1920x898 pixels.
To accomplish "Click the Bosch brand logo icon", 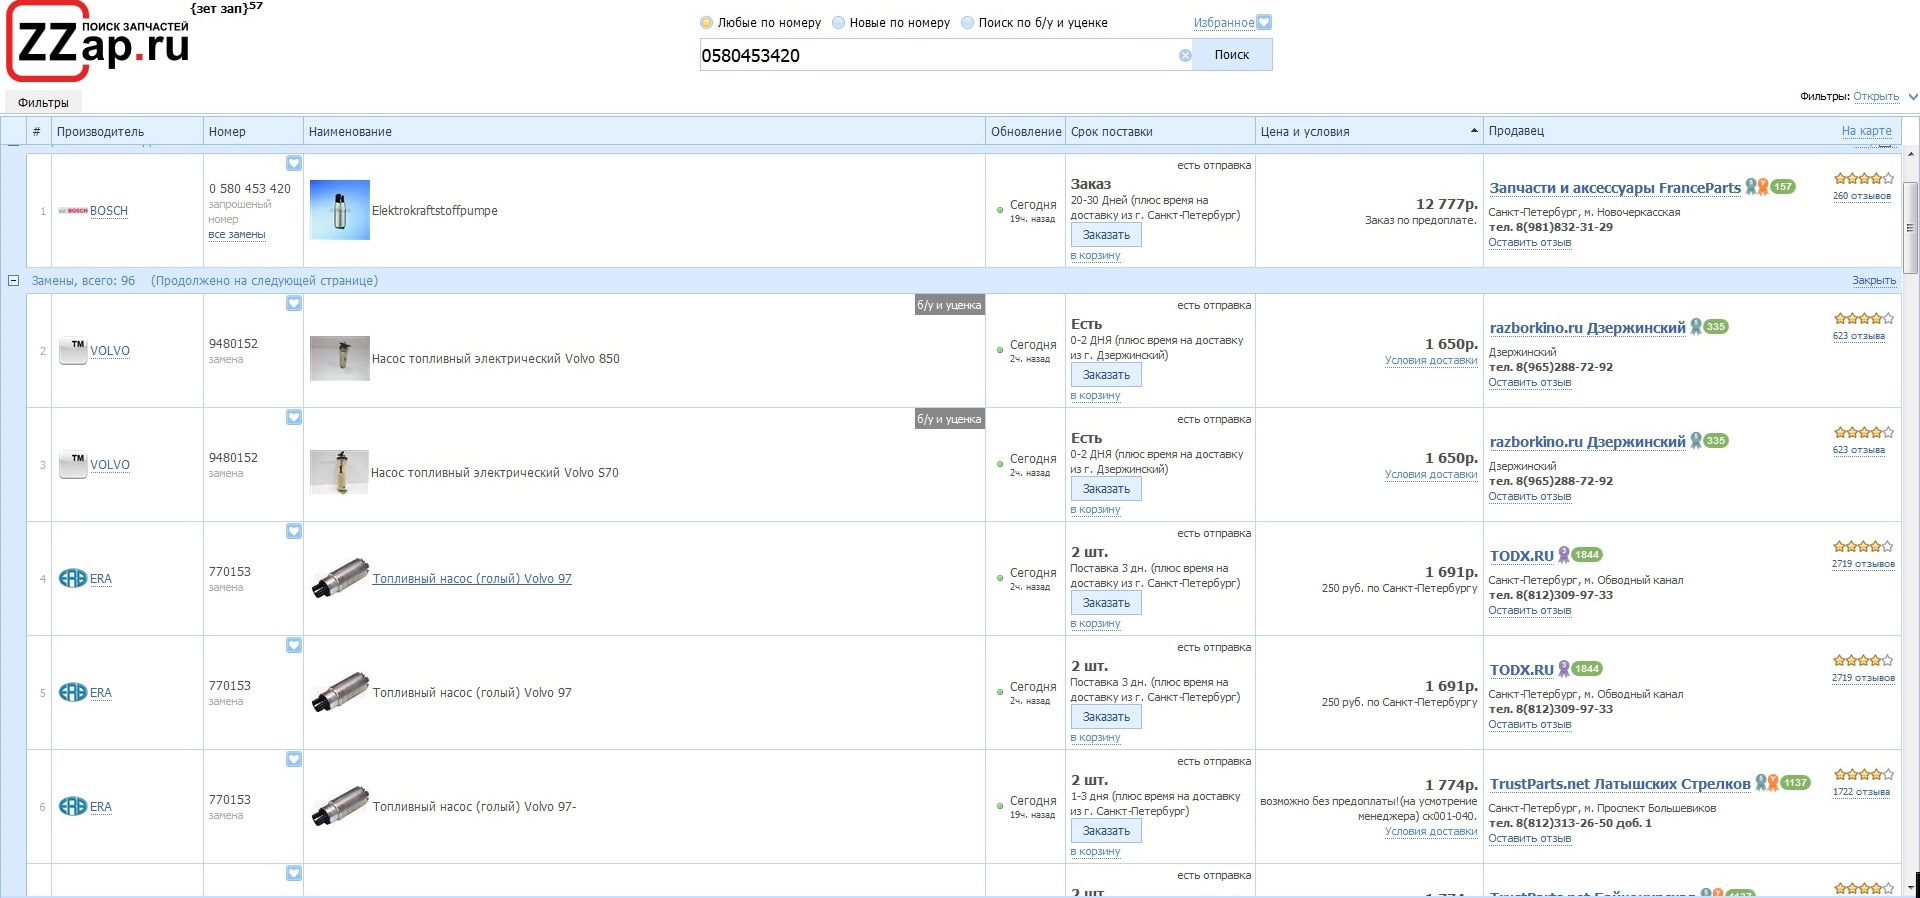I will coord(73,211).
